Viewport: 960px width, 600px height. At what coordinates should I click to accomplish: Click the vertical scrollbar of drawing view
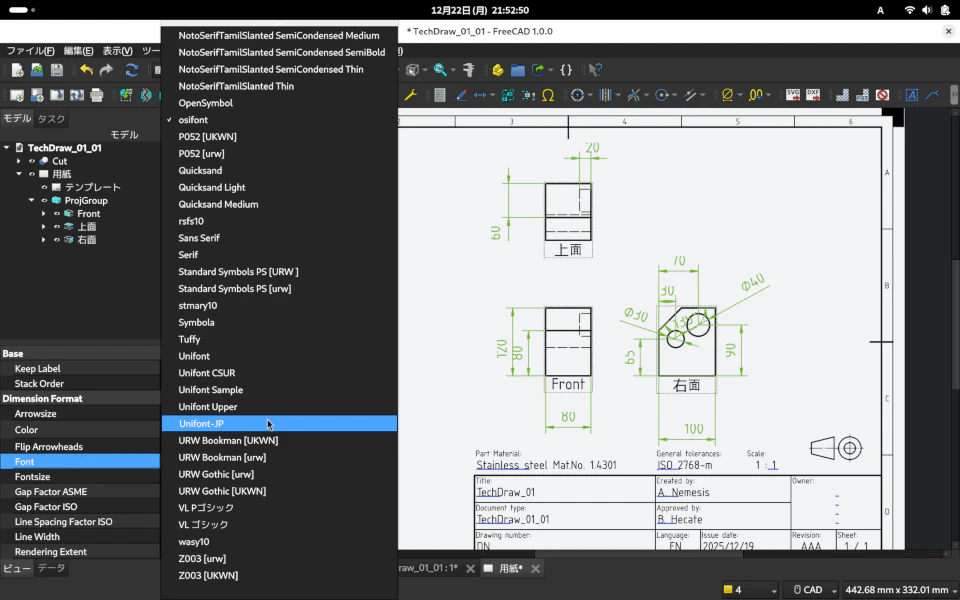tap(955, 324)
